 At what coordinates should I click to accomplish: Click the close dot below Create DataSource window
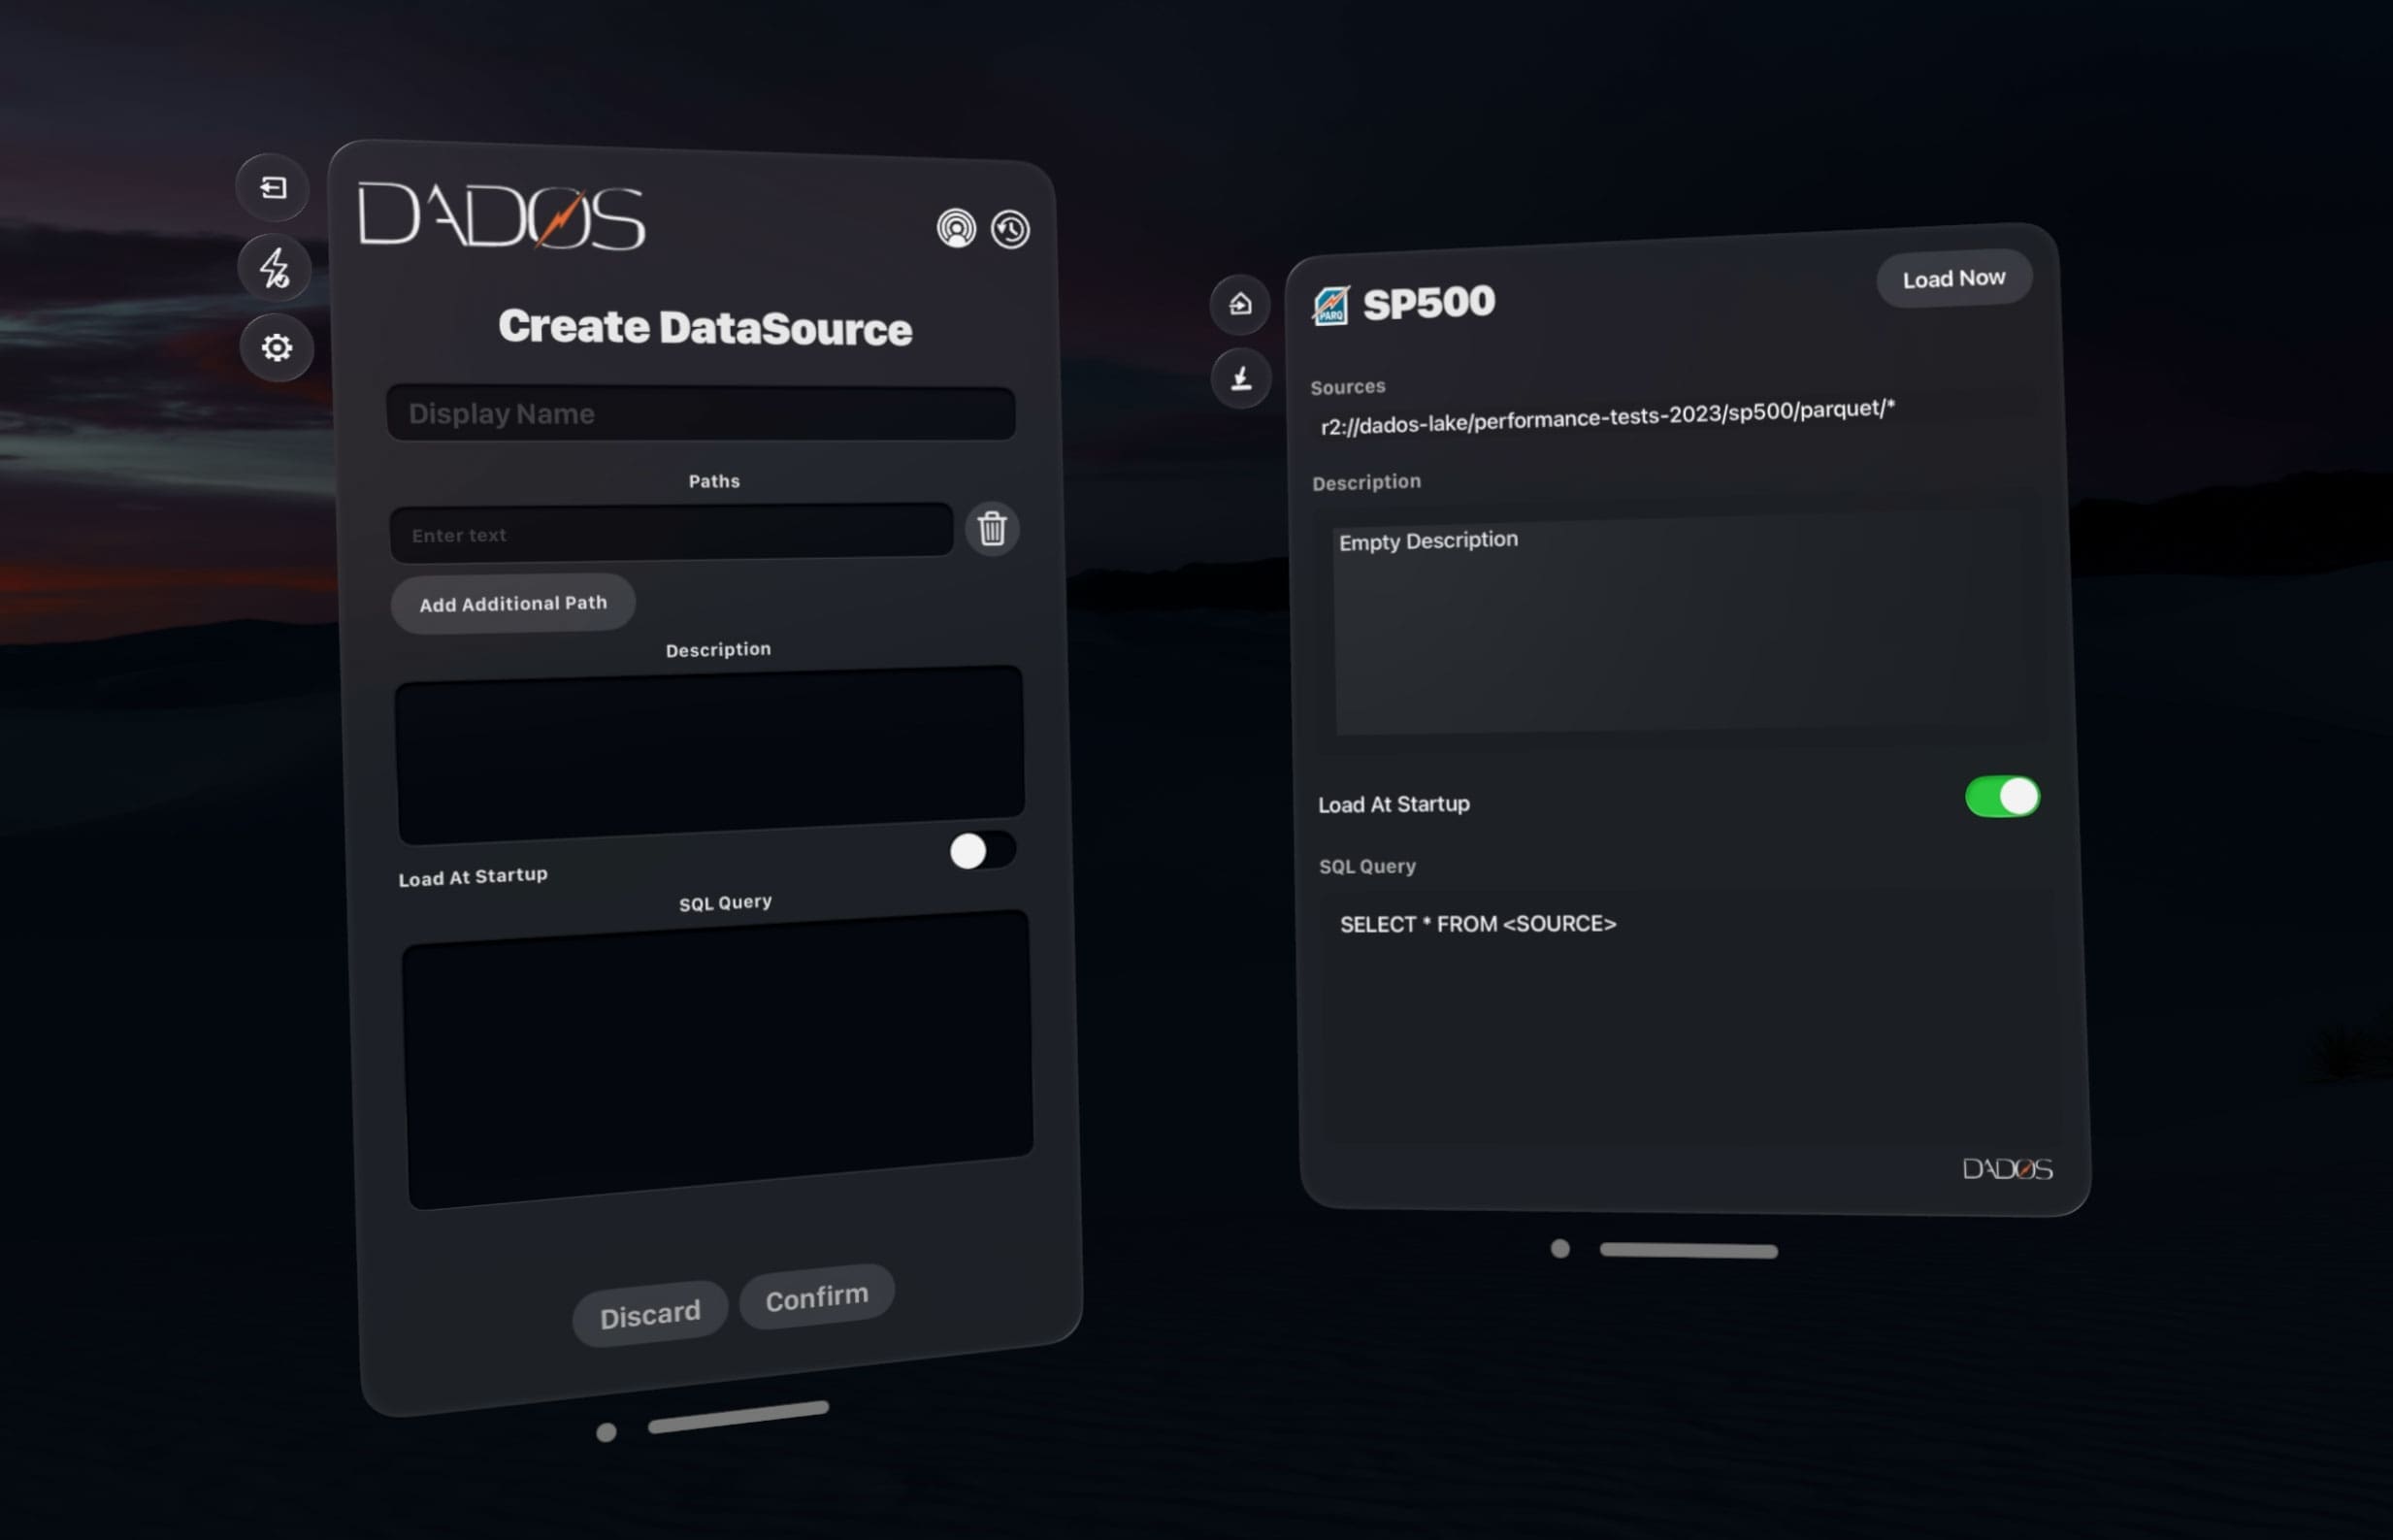click(606, 1432)
